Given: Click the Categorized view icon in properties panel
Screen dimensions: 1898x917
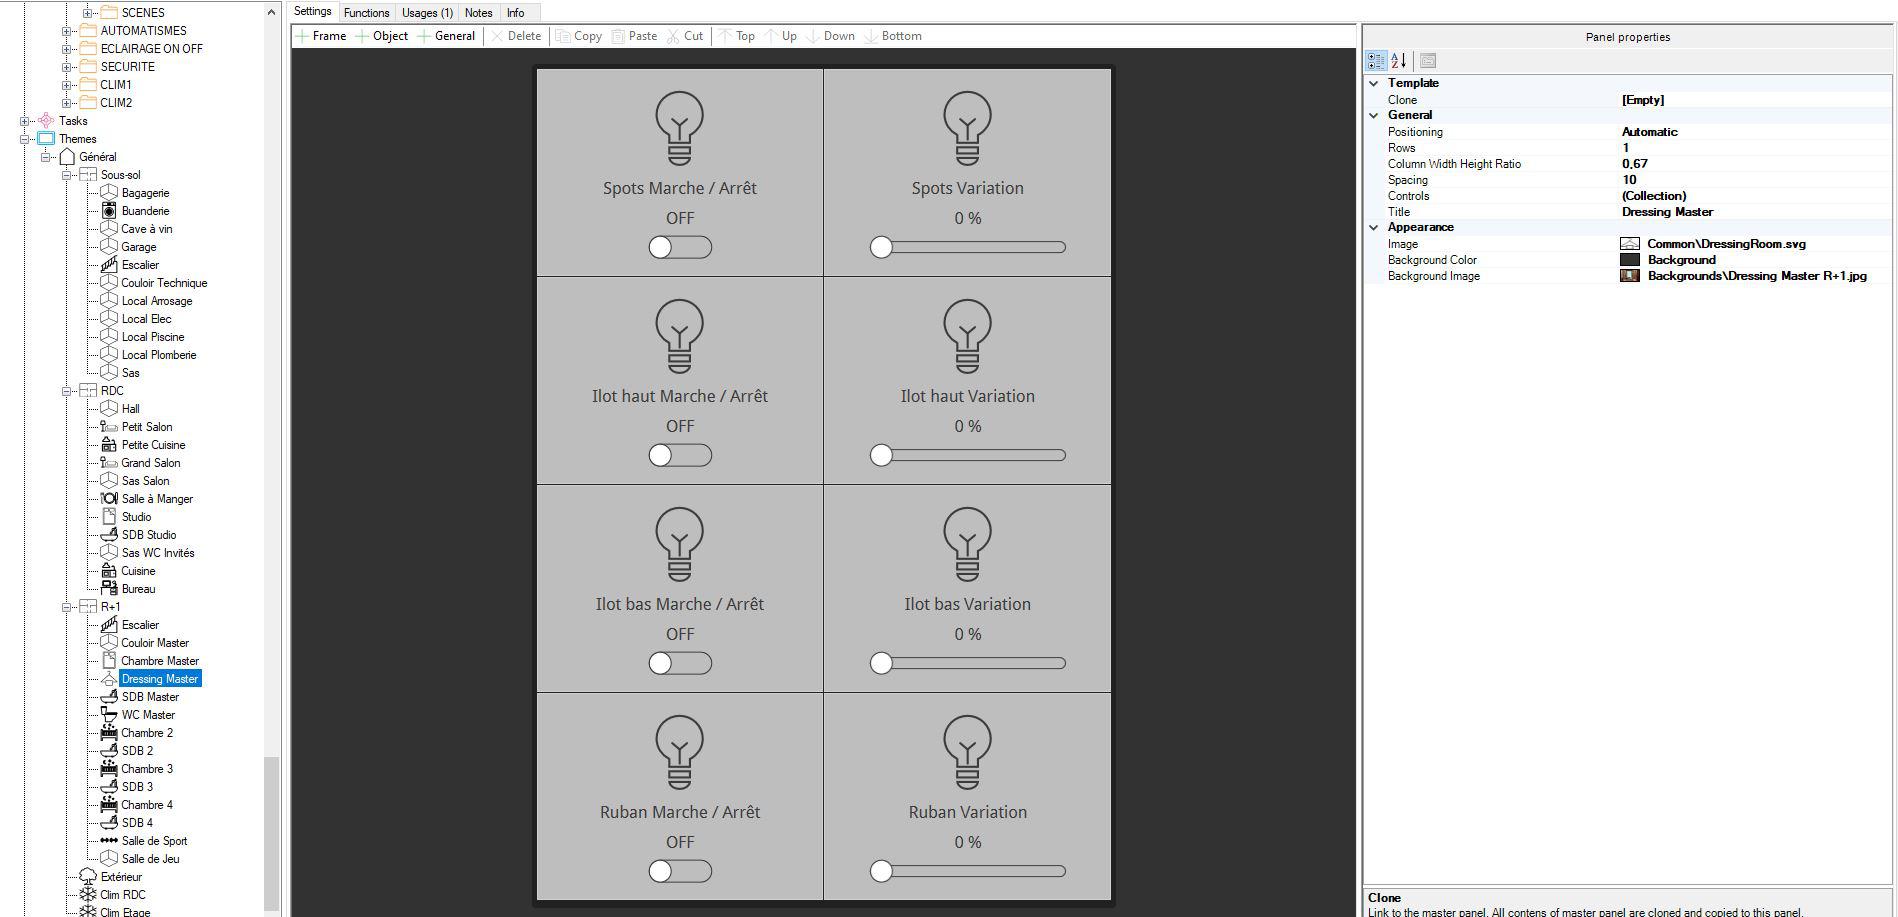Looking at the screenshot, I should click(x=1376, y=61).
